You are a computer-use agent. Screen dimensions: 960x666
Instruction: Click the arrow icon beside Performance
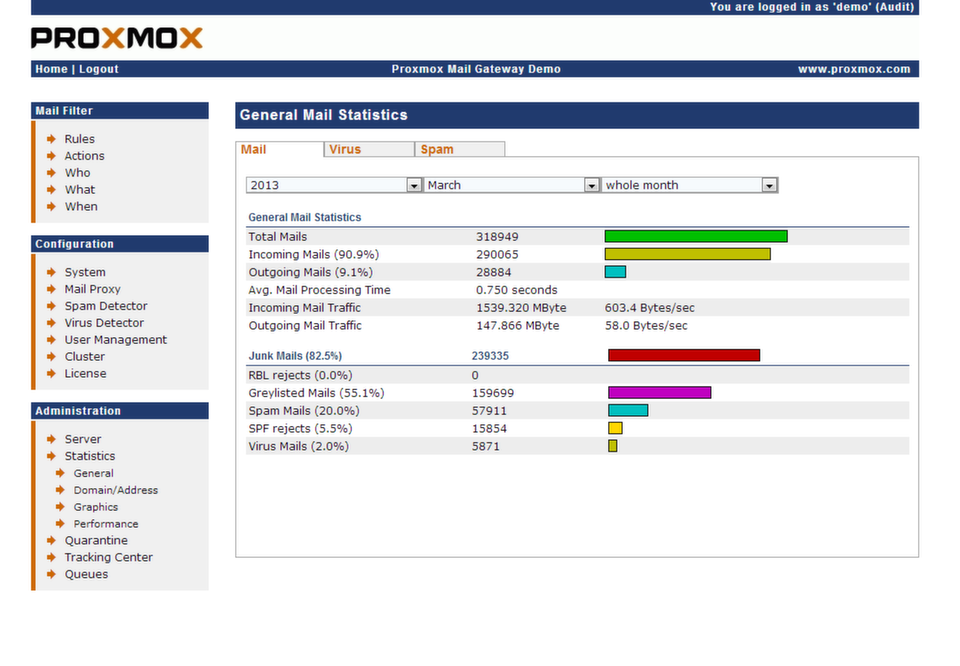point(60,524)
